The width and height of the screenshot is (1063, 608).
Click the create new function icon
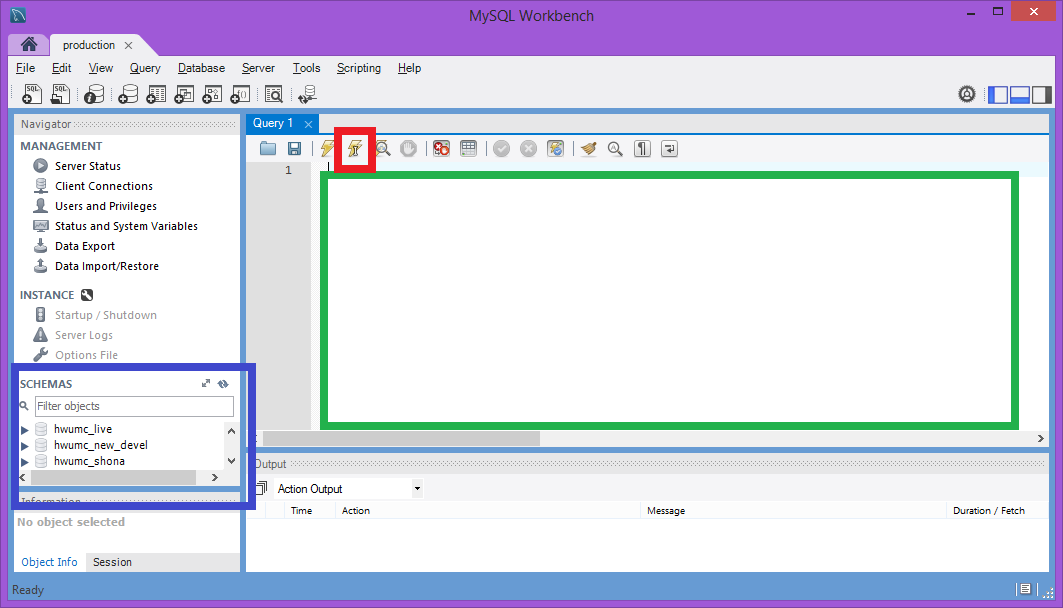(x=240, y=94)
